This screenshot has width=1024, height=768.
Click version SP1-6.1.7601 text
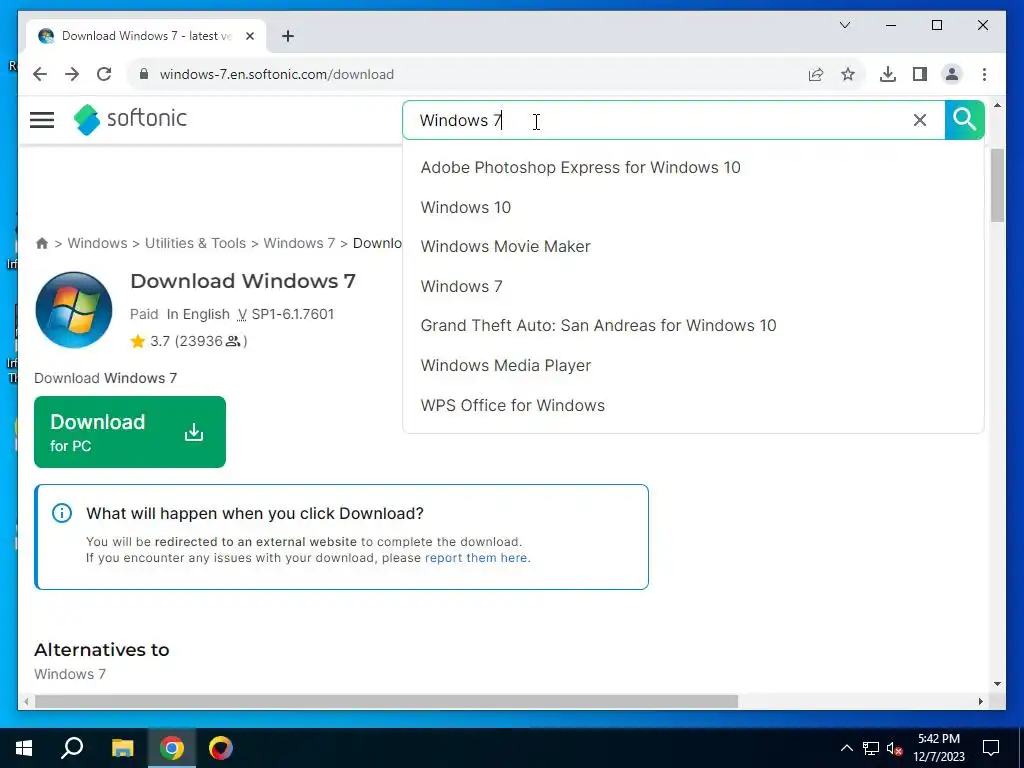(293, 314)
